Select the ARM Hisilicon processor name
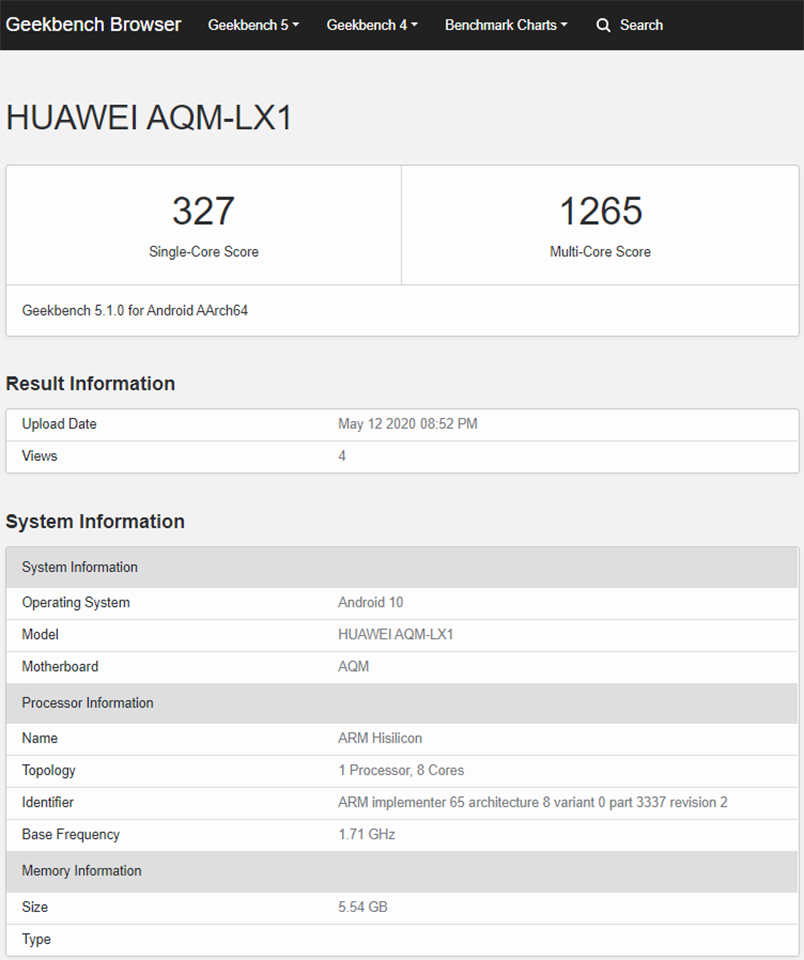Image resolution: width=804 pixels, height=960 pixels. (380, 738)
